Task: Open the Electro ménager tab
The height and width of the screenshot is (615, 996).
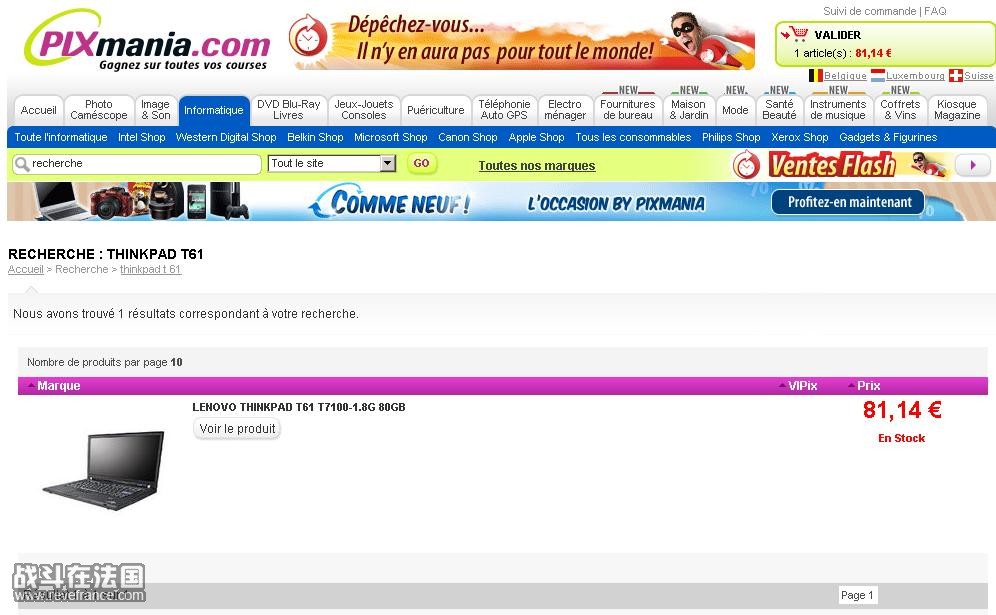Action: pyautogui.click(x=565, y=110)
